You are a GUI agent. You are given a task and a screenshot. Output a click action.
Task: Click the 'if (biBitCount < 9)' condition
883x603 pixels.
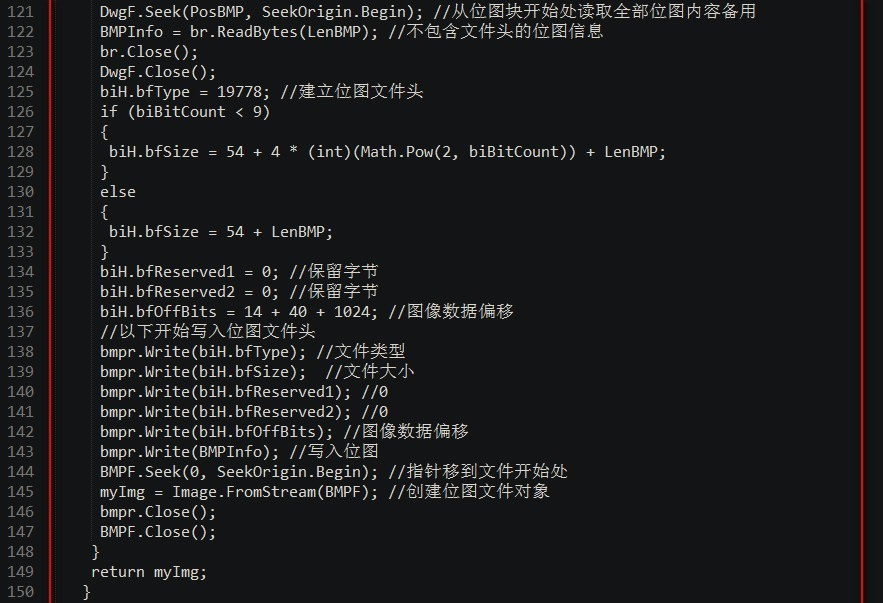click(x=185, y=112)
